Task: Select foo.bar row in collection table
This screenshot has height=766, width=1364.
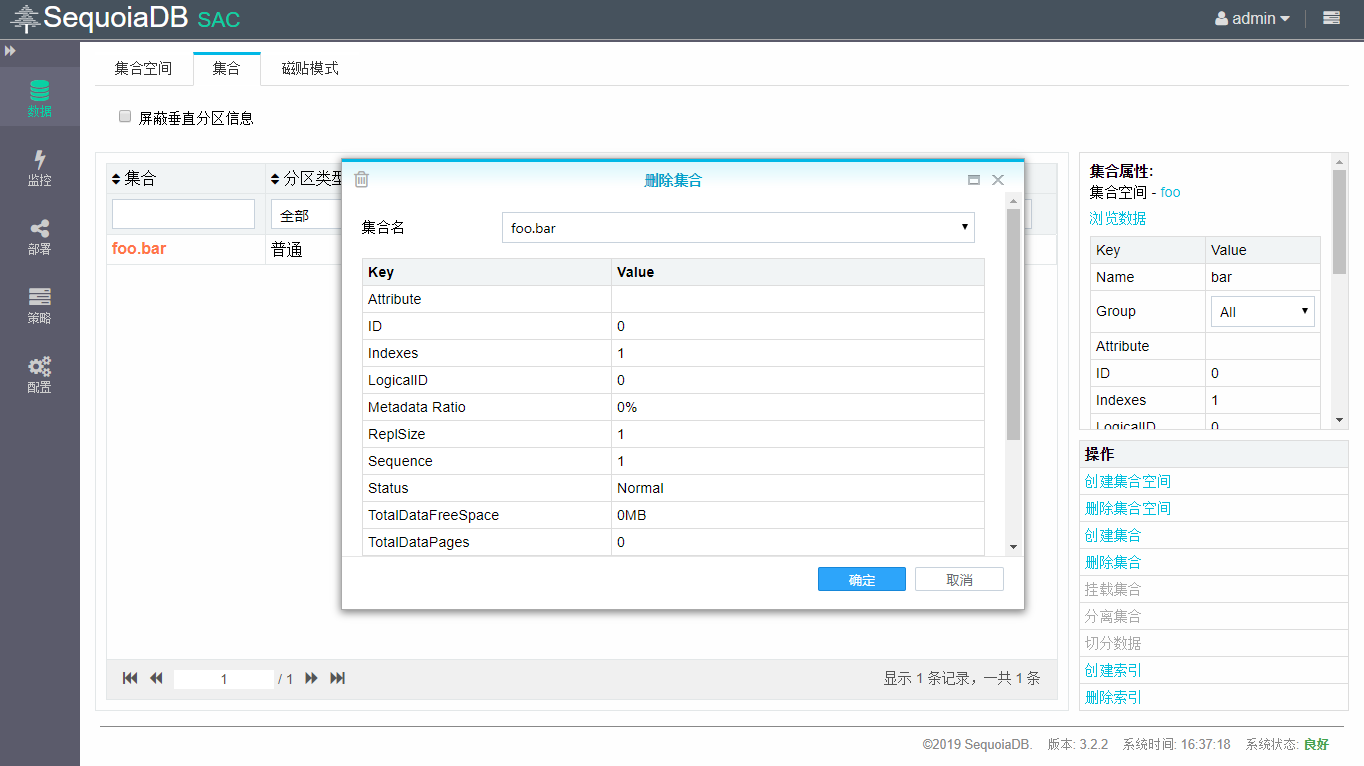Action: [x=139, y=248]
